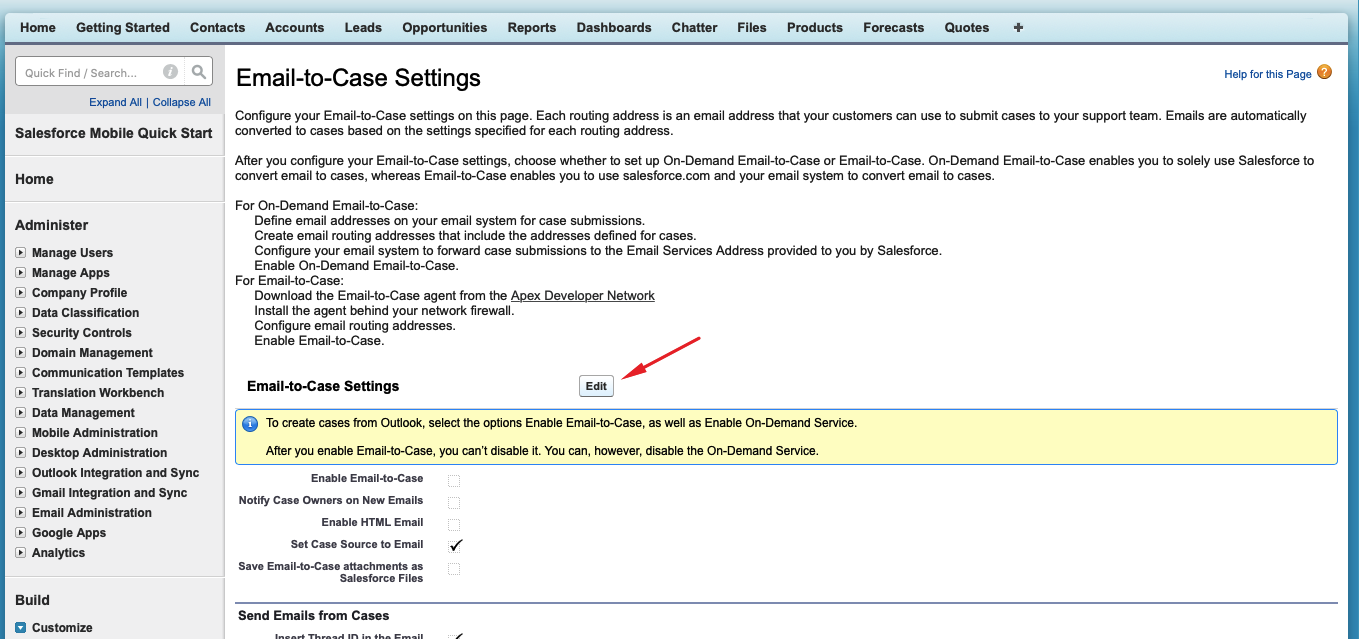
Task: Open the Quotes tab
Action: [967, 27]
